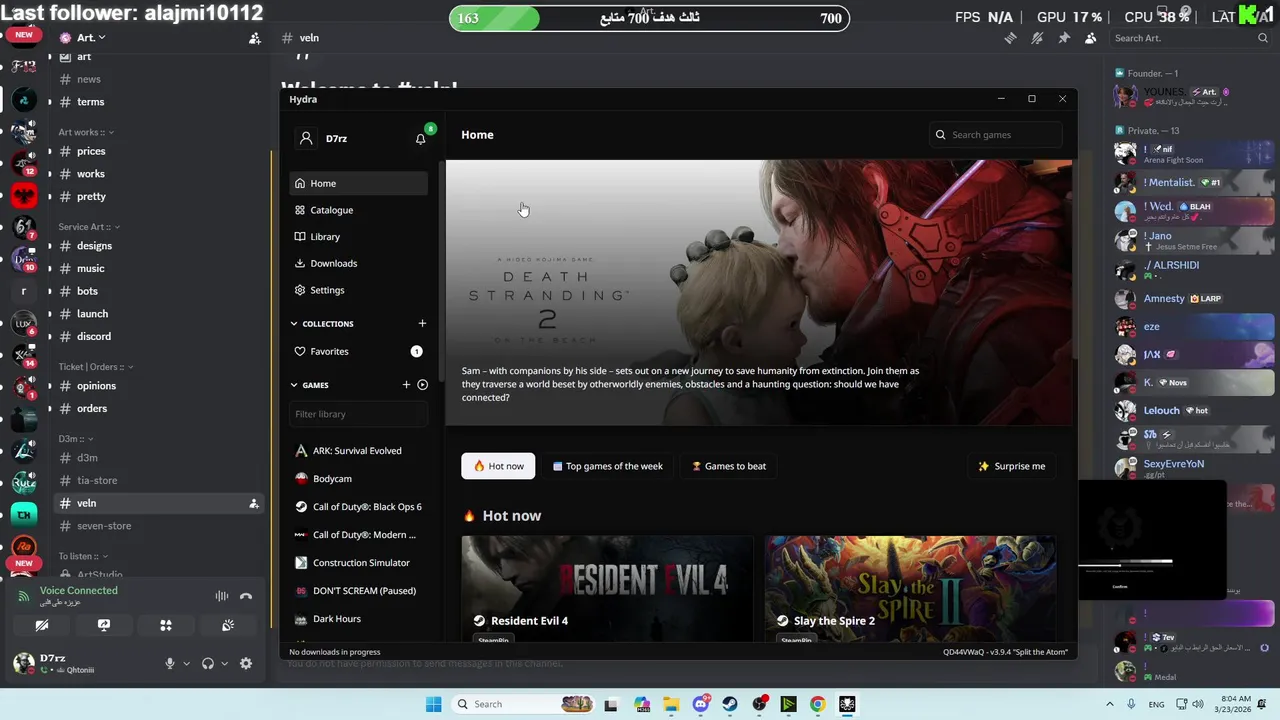Add a new collection with plus icon
The width and height of the screenshot is (1280, 720).
tap(422, 323)
